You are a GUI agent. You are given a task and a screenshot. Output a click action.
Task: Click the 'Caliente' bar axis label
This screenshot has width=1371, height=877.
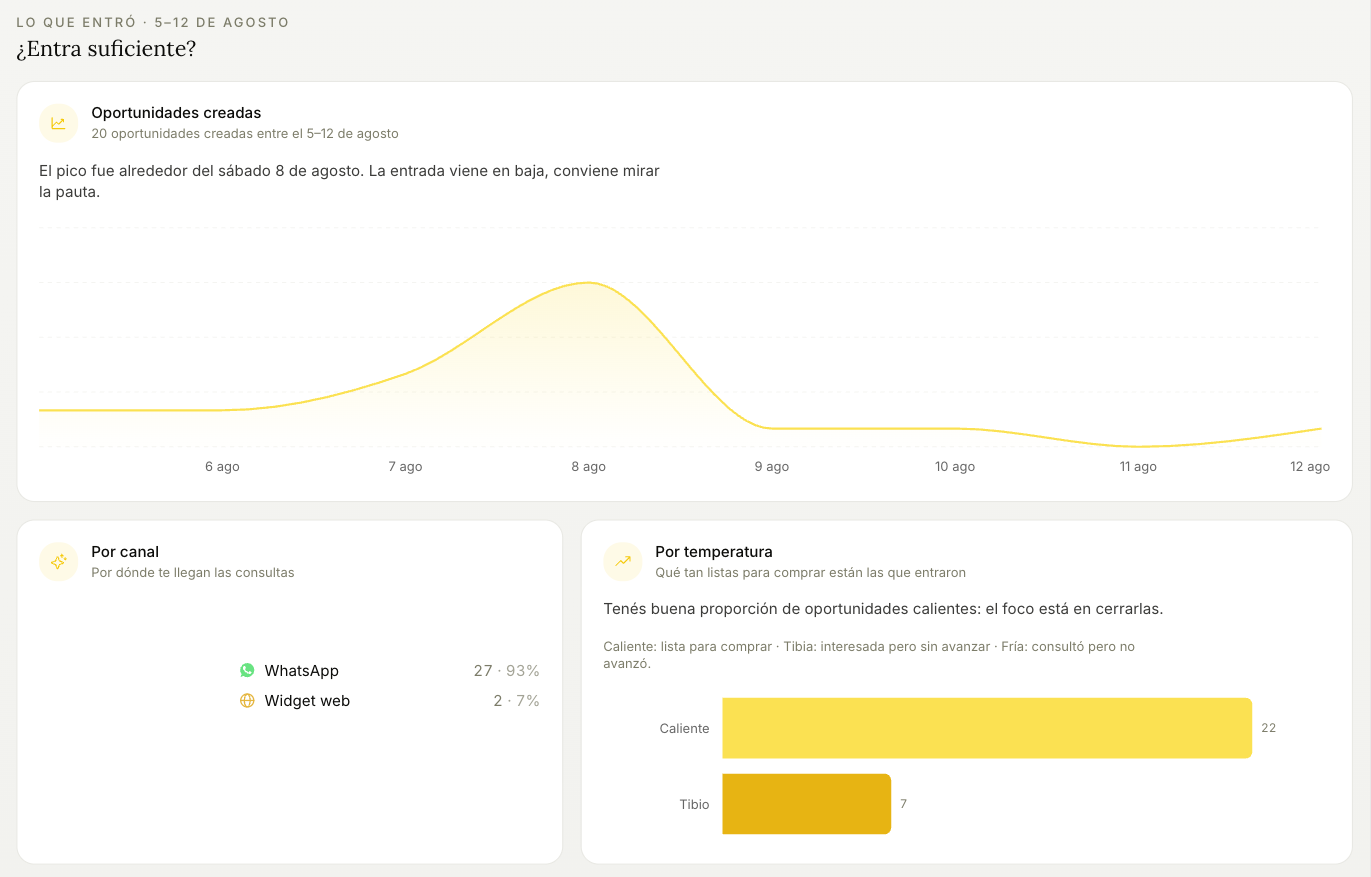[x=685, y=729]
